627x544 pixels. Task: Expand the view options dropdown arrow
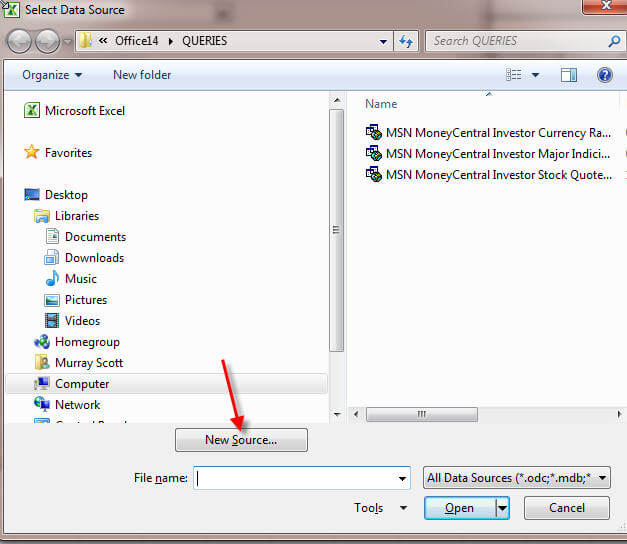tap(535, 75)
